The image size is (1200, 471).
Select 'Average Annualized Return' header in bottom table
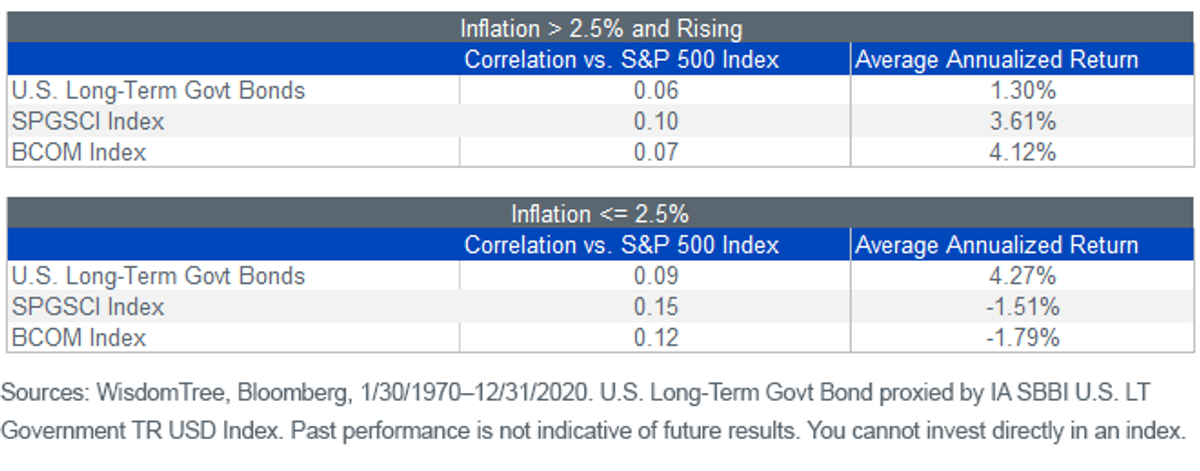(997, 245)
